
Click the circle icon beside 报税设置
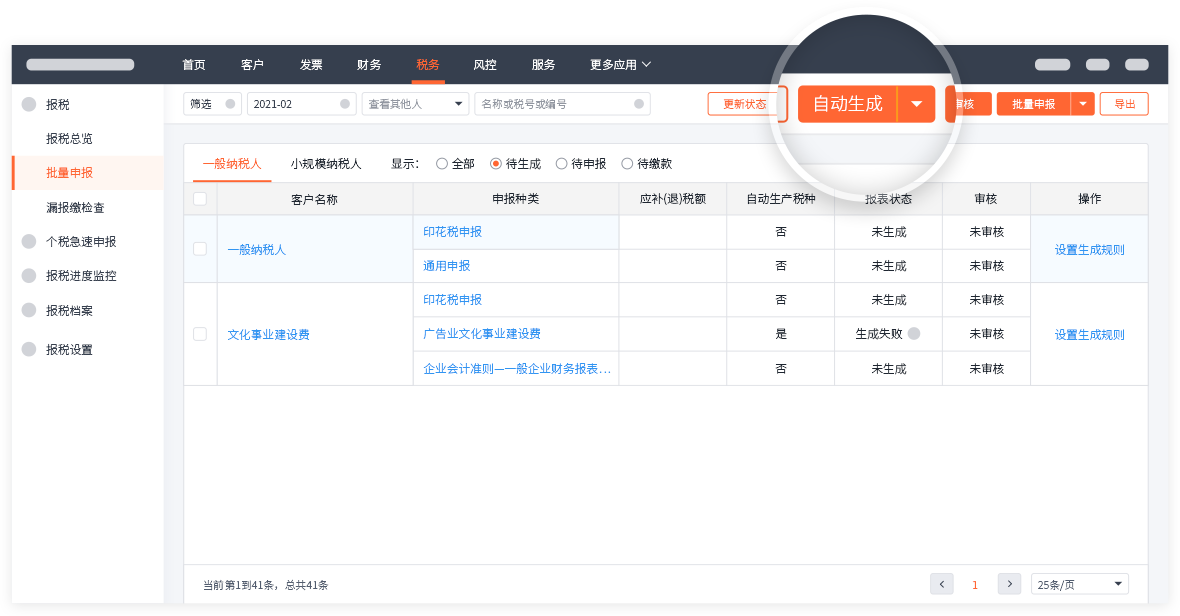pos(29,349)
